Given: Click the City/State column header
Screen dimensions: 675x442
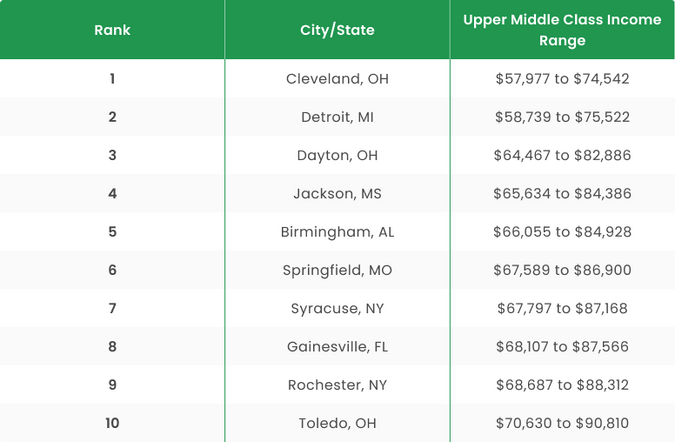Looking at the screenshot, I should click(x=337, y=30).
